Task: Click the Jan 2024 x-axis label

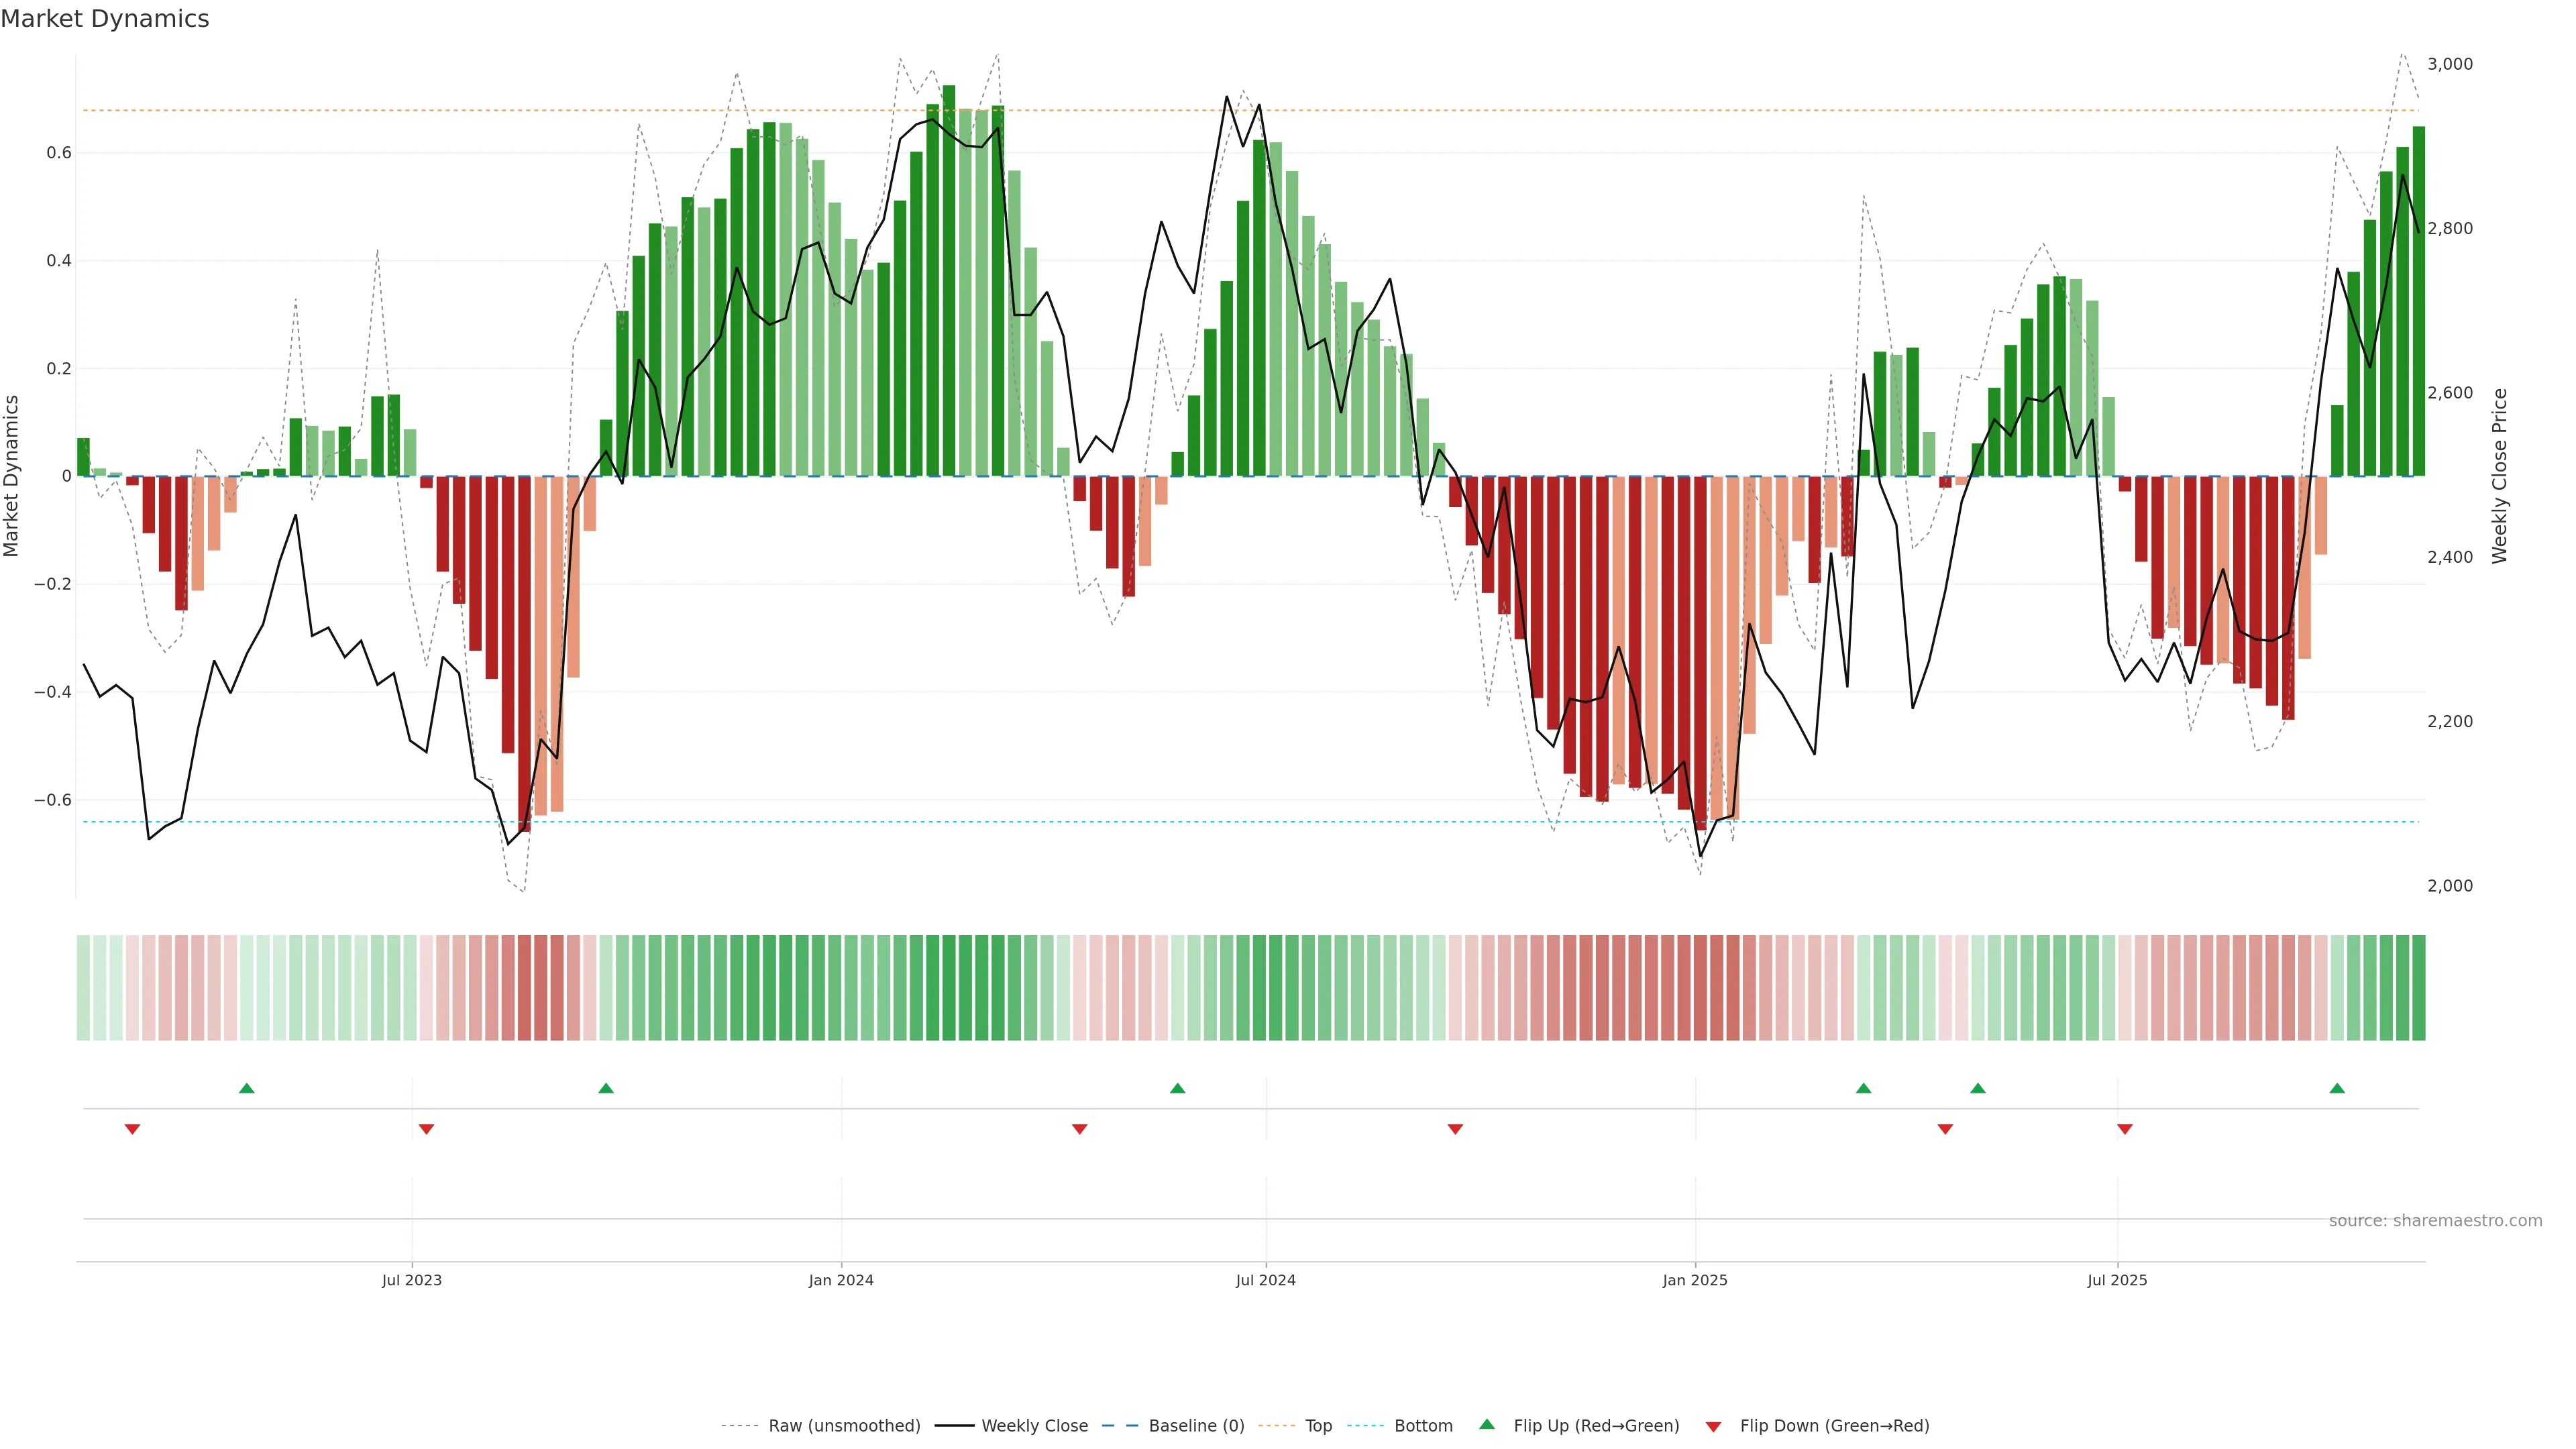Action: [841, 1280]
